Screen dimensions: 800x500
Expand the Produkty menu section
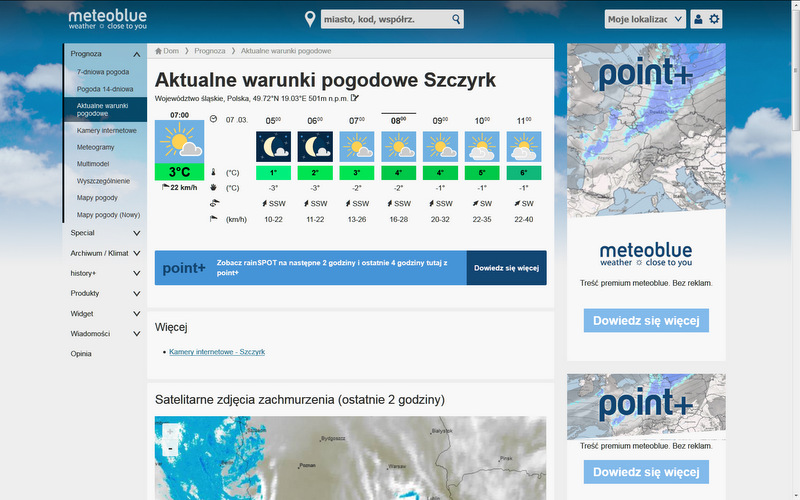(136, 293)
